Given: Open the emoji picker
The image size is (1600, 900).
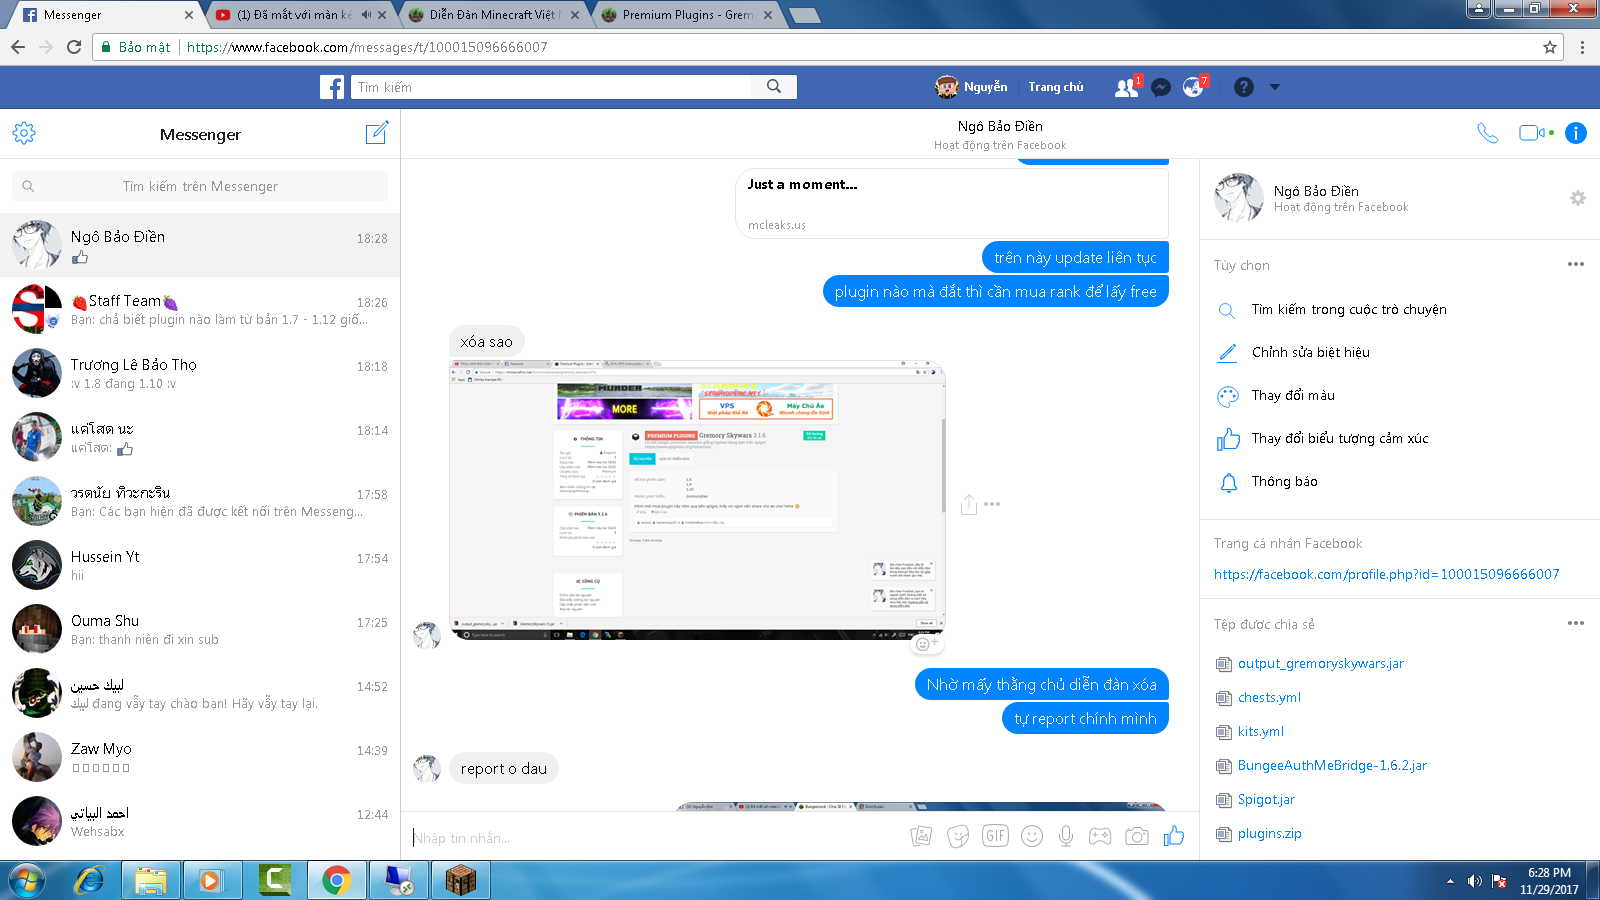Looking at the screenshot, I should (1032, 836).
